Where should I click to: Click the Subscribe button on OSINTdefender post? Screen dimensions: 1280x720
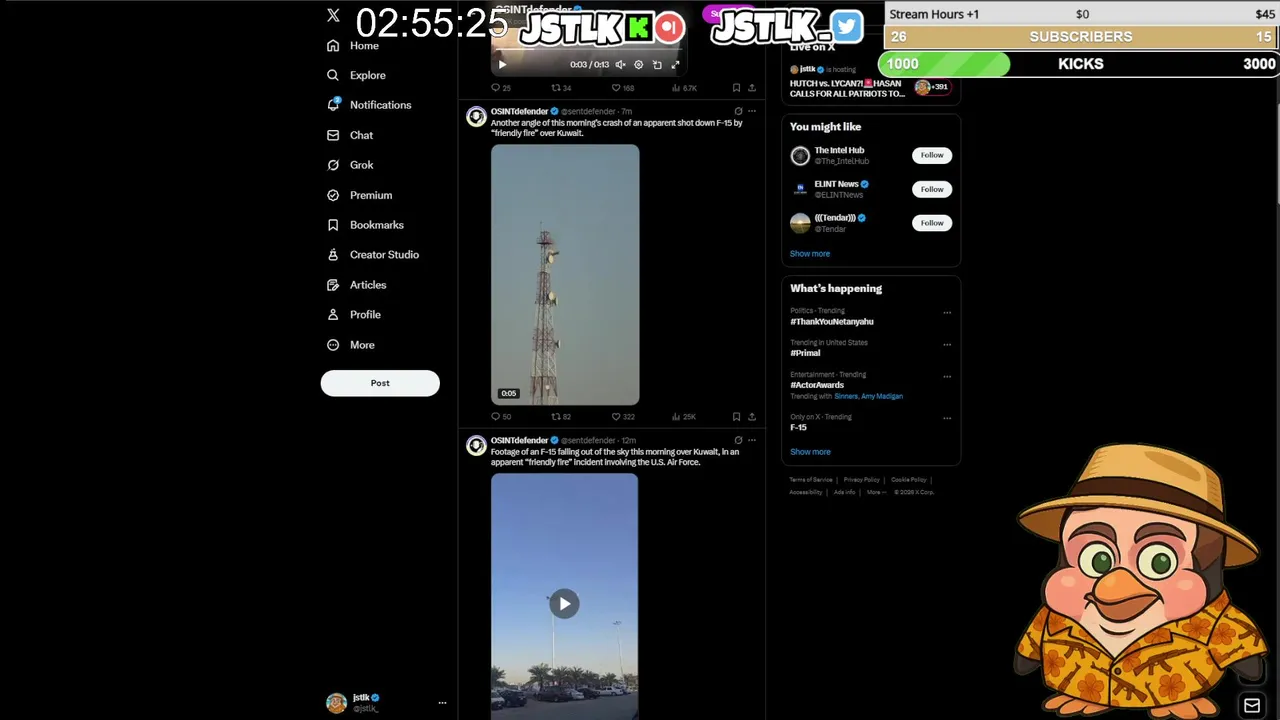pos(714,13)
